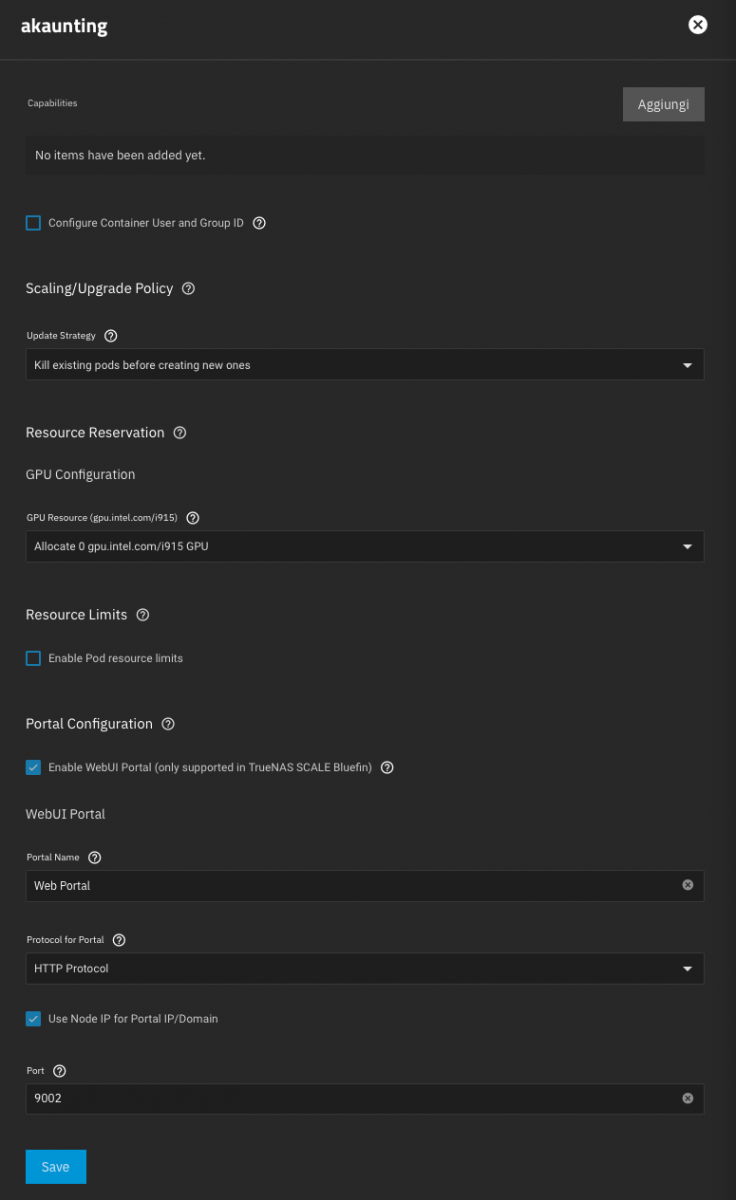Open Resource Limits help tooltip
Image resolution: width=736 pixels, height=1200 pixels.
(143, 615)
